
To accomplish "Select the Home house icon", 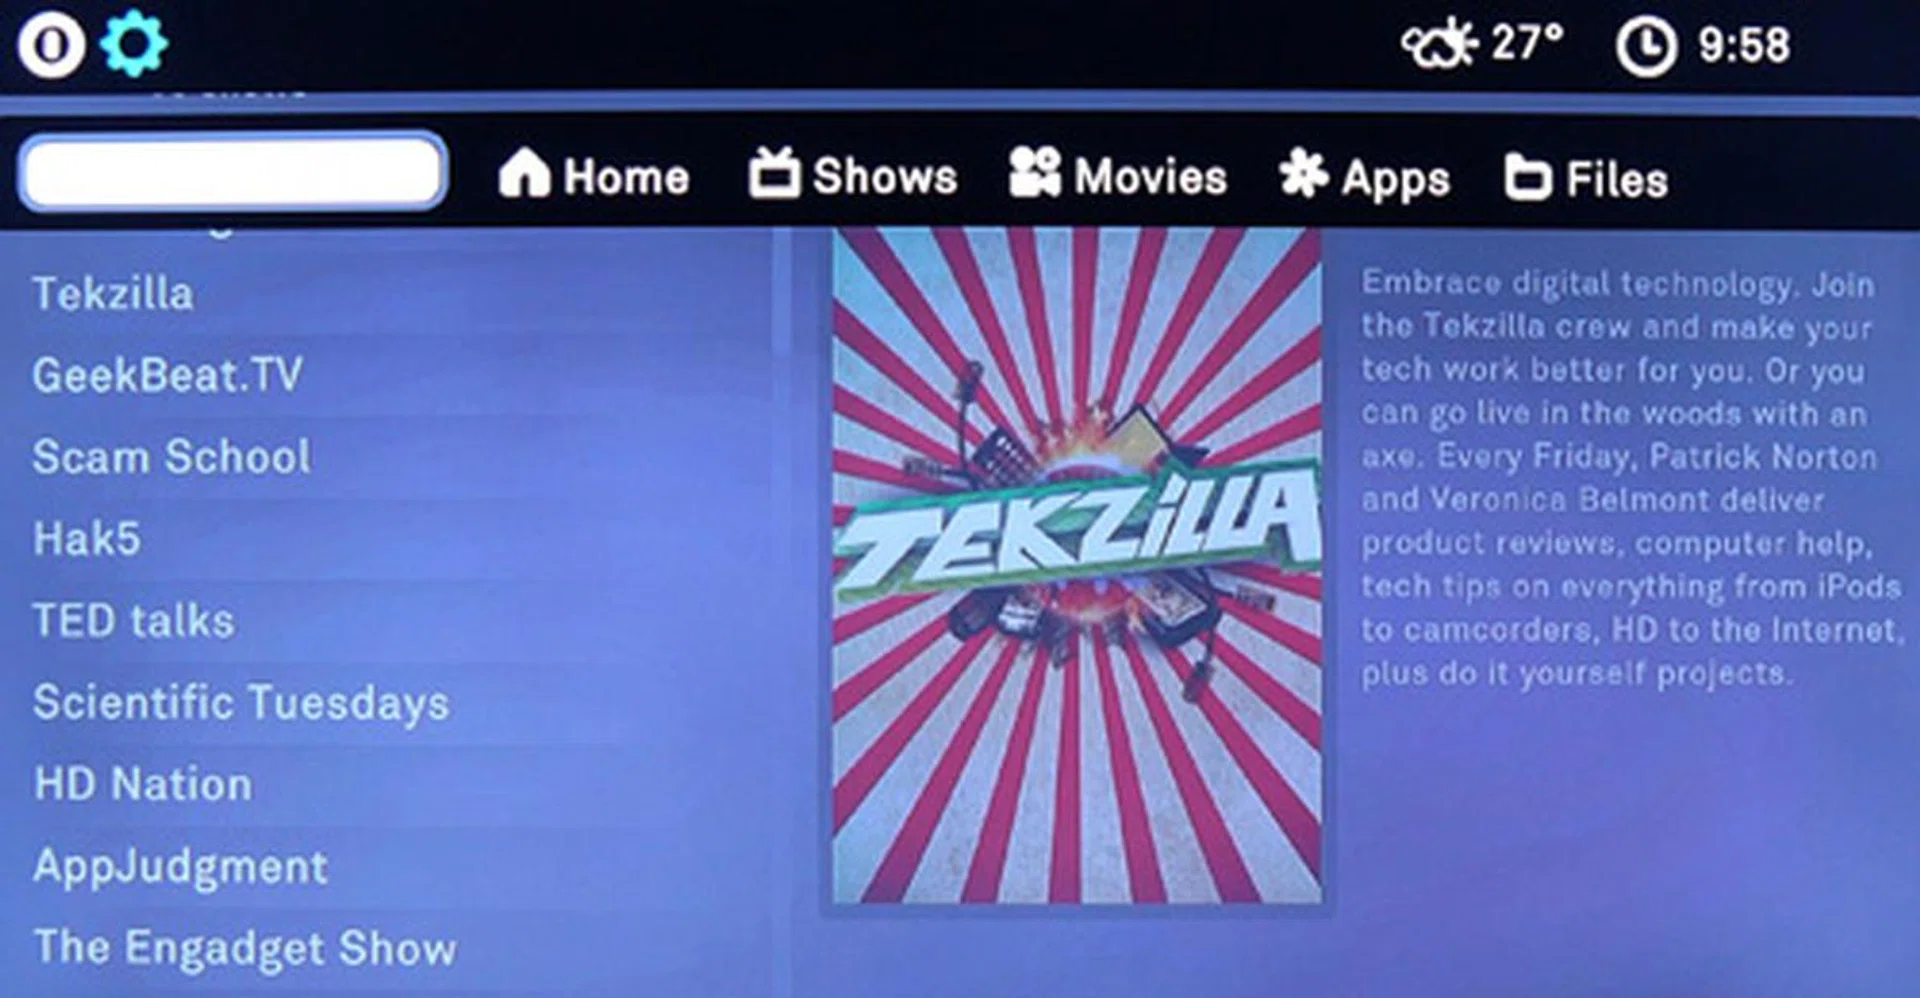I will point(524,173).
